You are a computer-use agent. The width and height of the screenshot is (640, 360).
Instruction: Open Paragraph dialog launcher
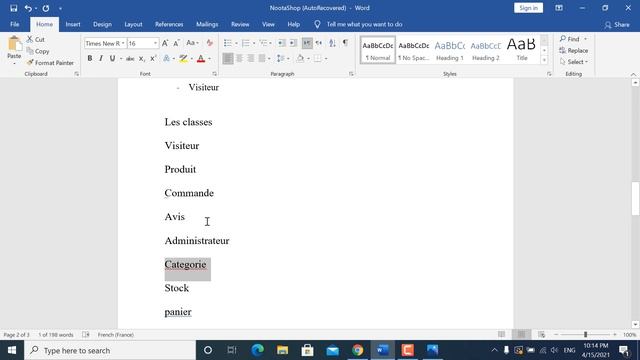pyautogui.click(x=351, y=74)
